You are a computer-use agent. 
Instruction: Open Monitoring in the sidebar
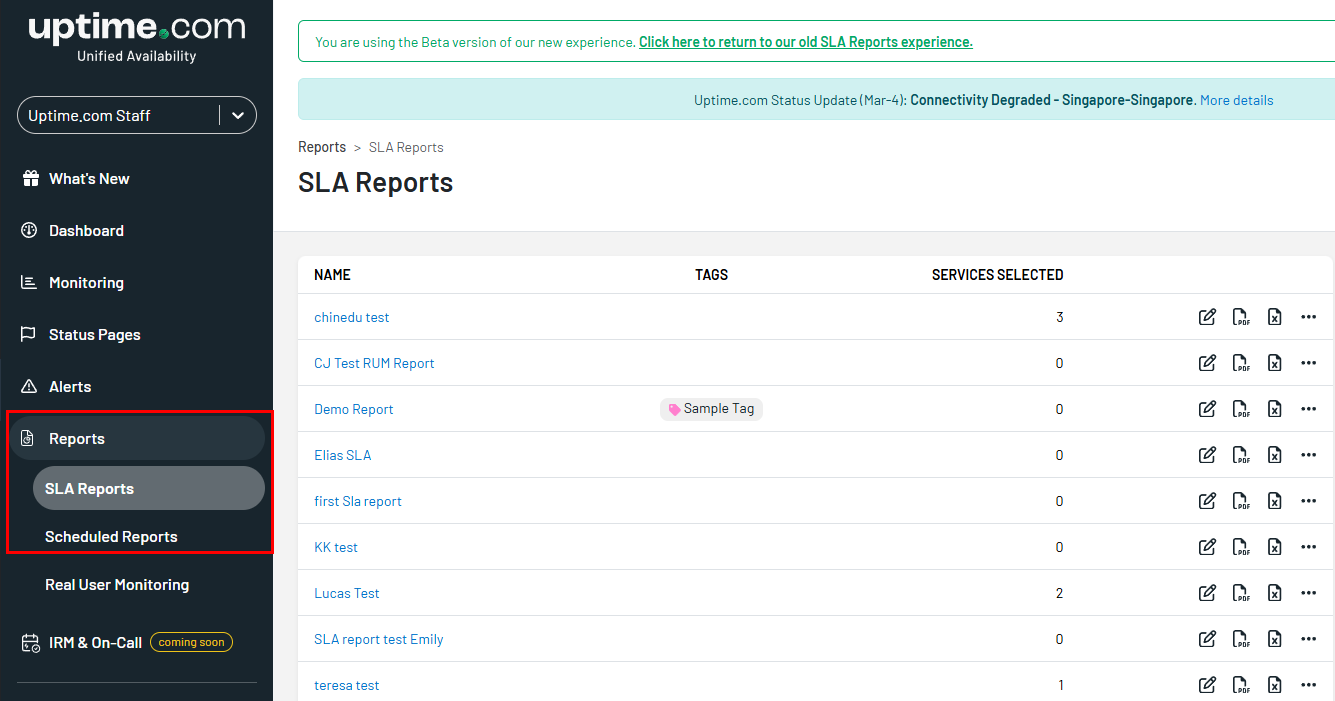click(x=86, y=283)
